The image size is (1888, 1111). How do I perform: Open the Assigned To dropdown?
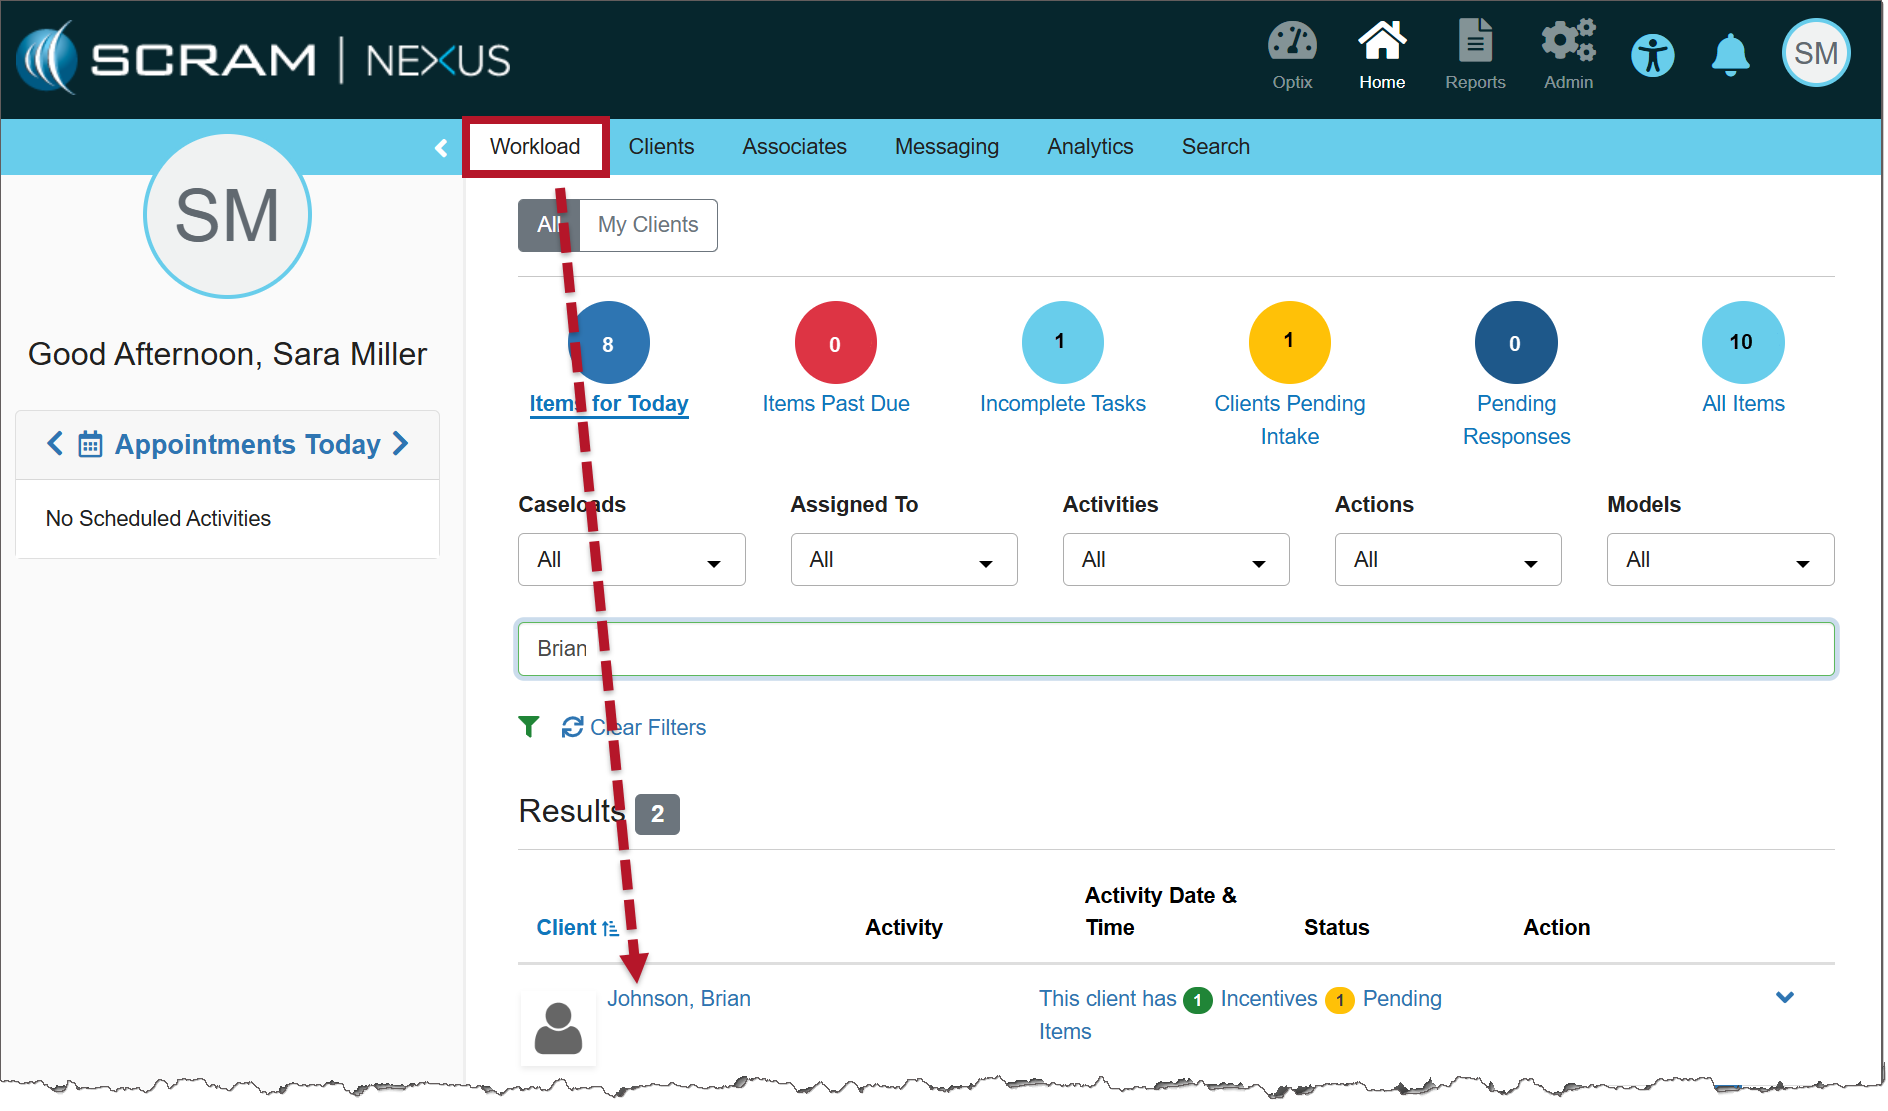[903, 560]
